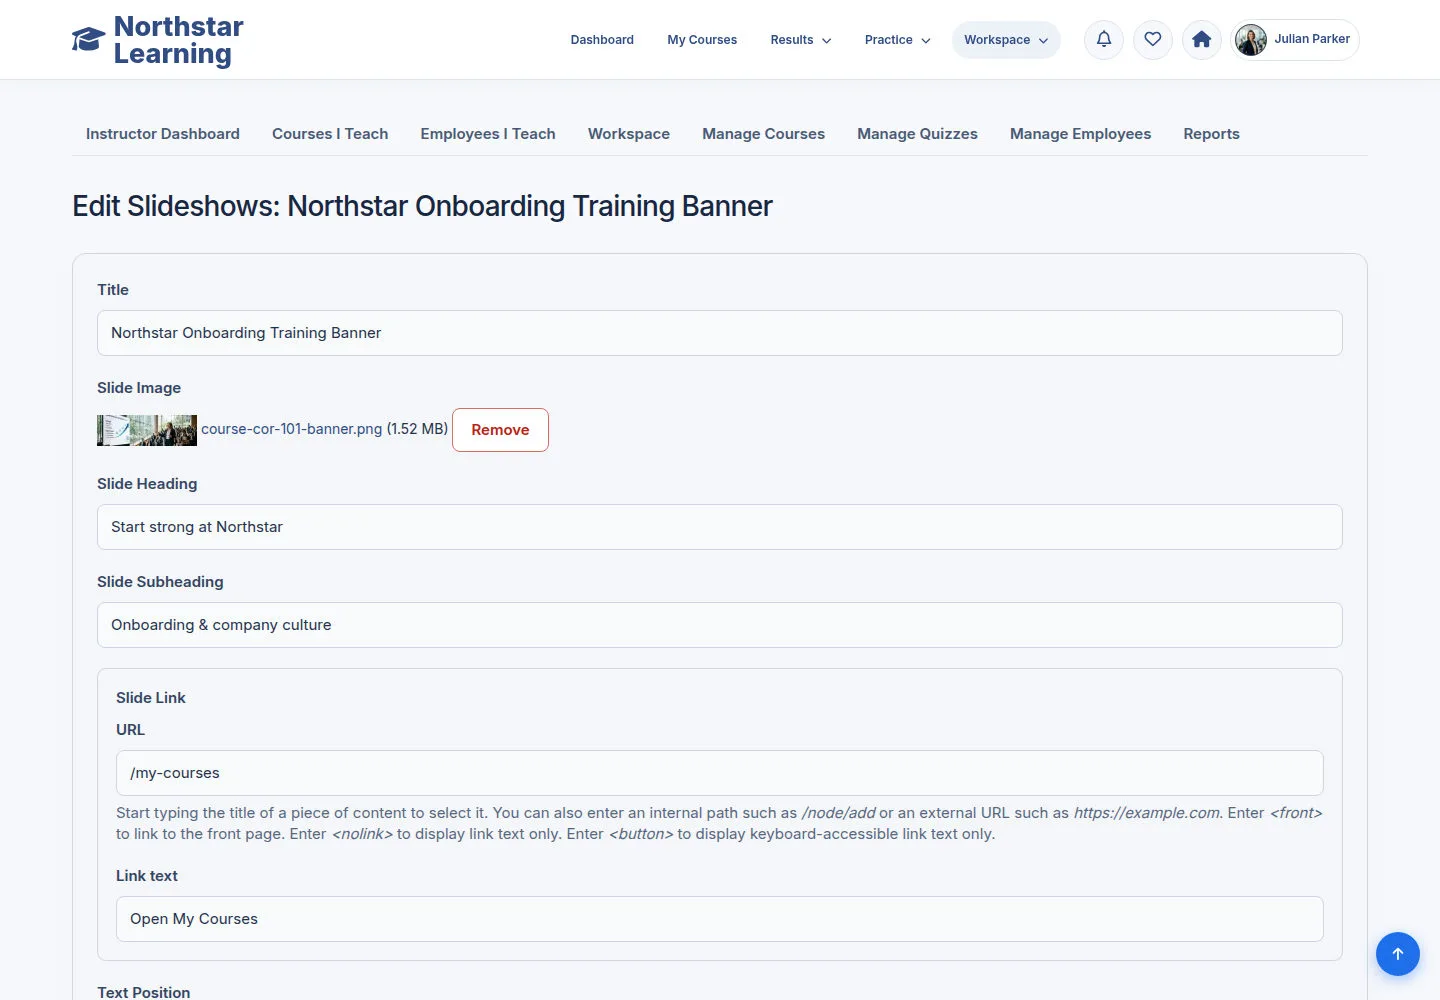The height and width of the screenshot is (1000, 1440).
Task: Open the Employees I Teach tab
Action: (x=488, y=134)
